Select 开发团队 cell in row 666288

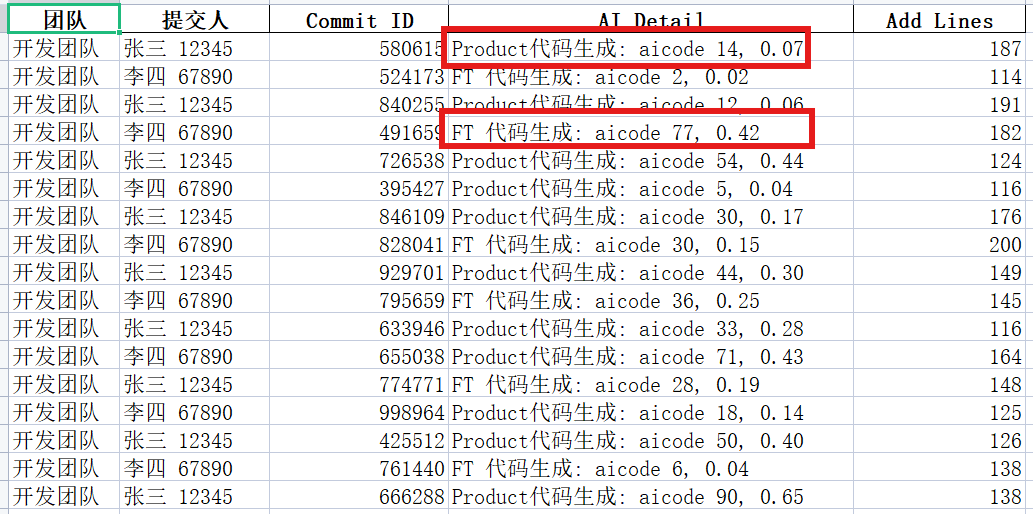56,497
